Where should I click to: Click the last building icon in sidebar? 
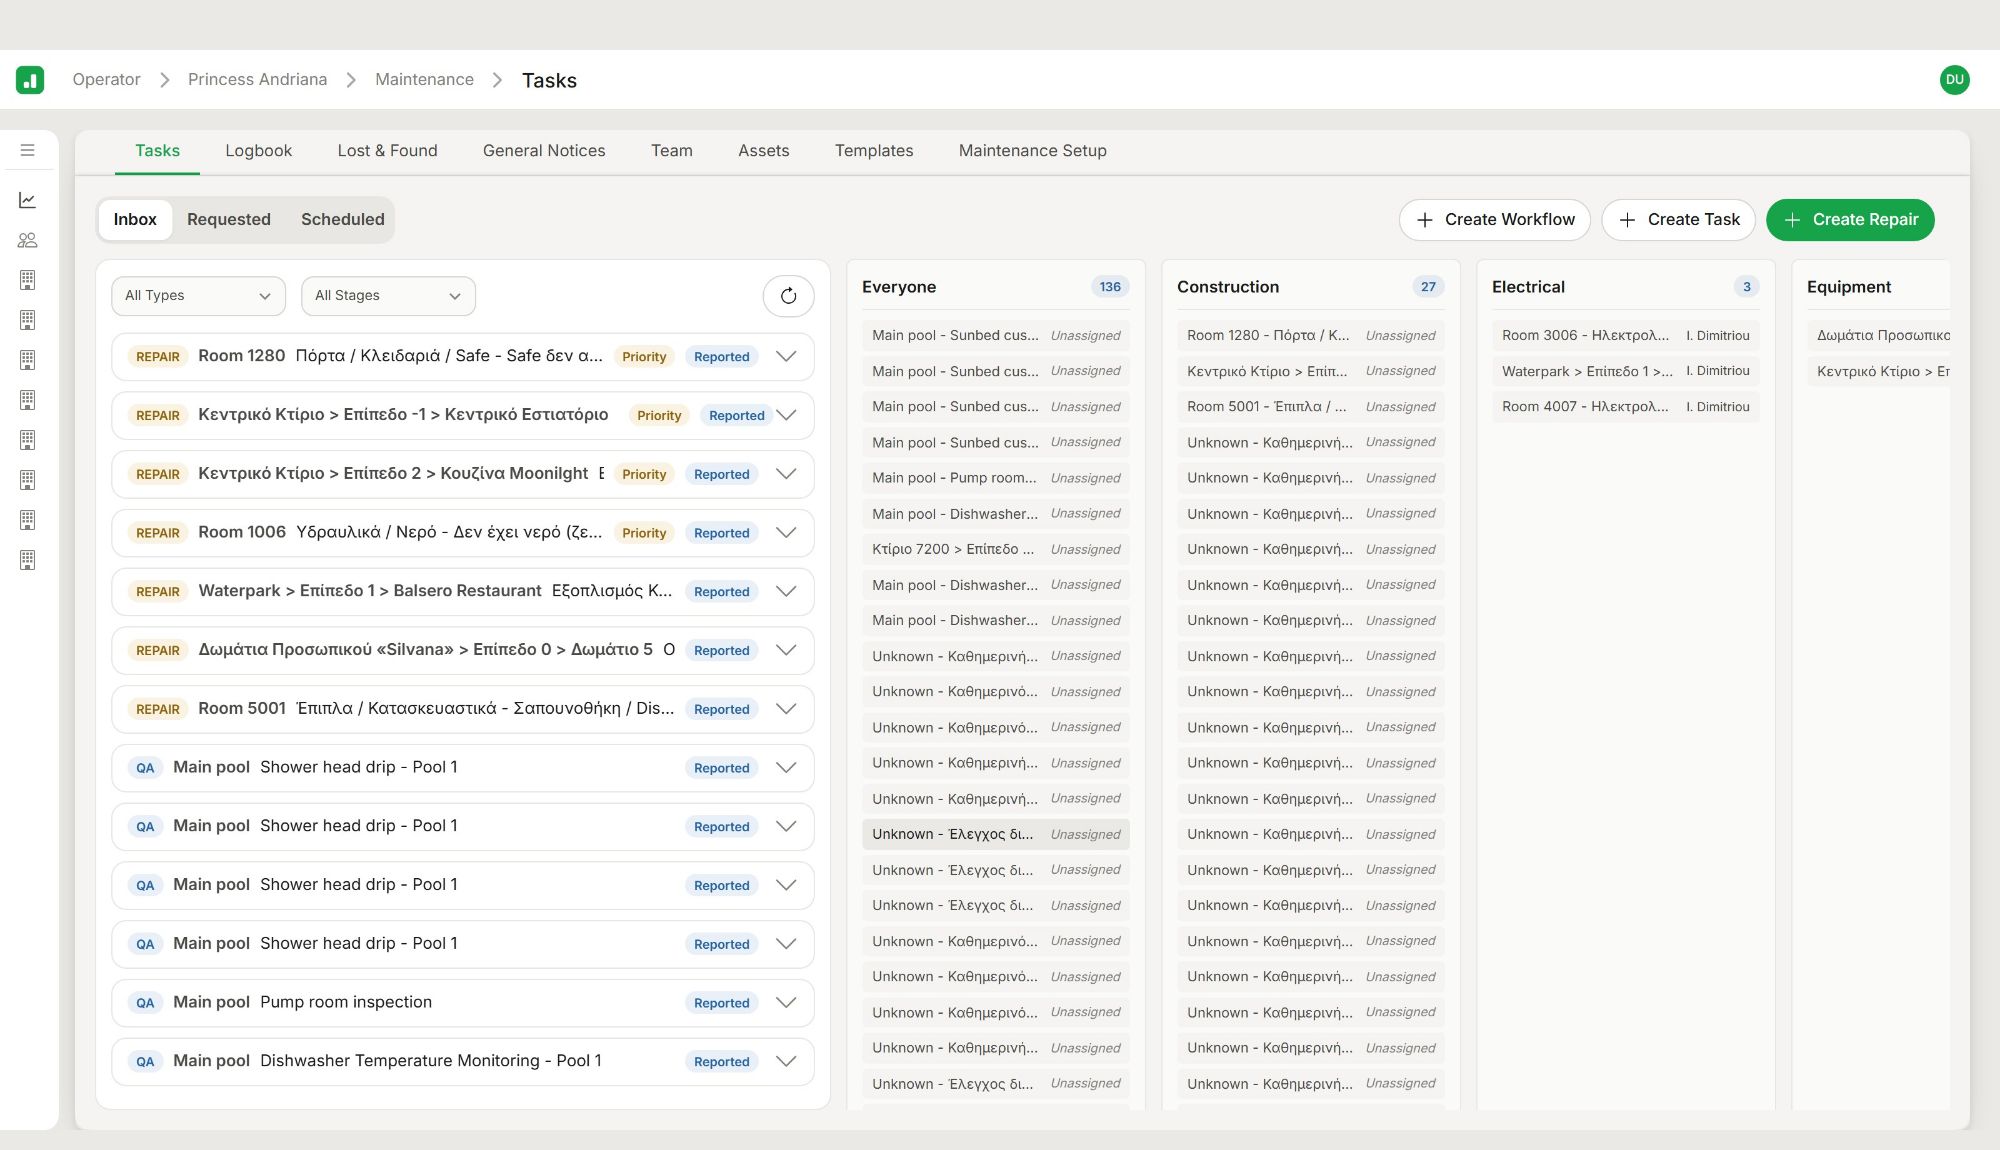28,560
